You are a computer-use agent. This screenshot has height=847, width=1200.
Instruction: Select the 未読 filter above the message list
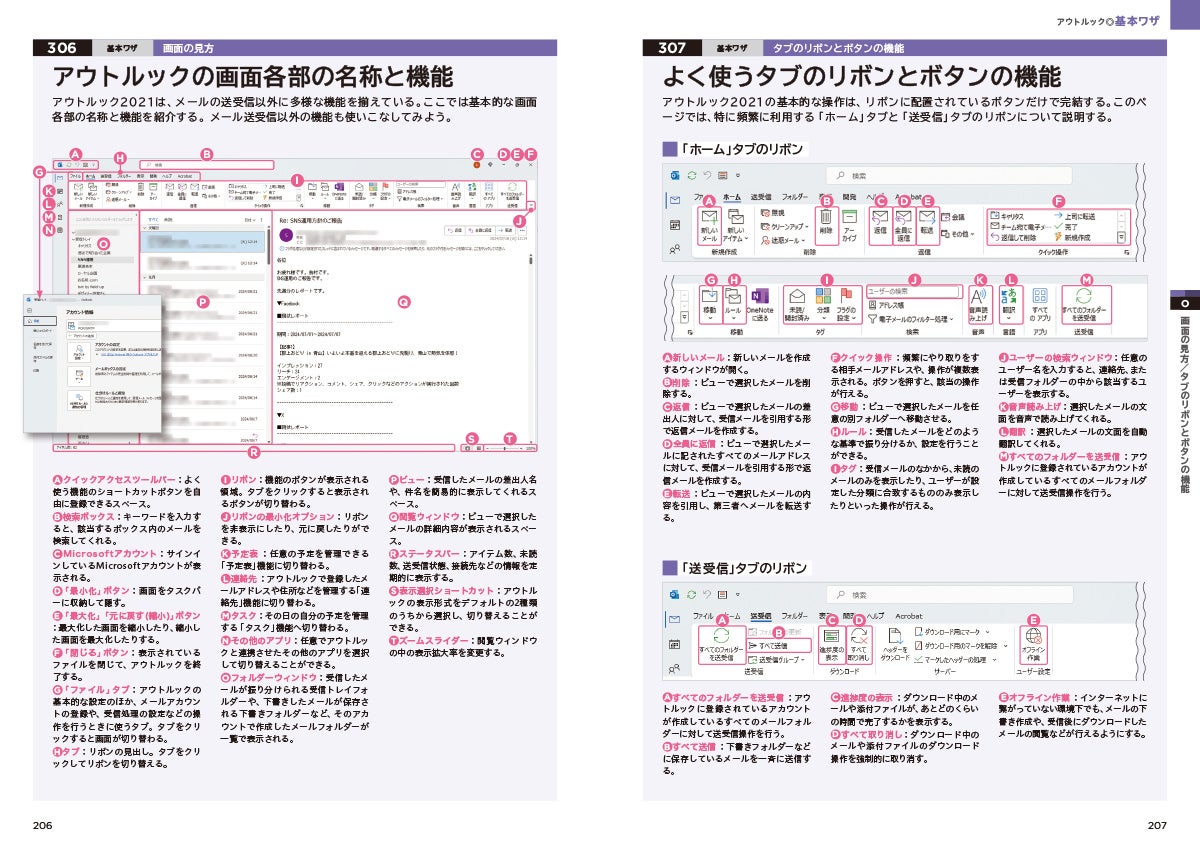[x=170, y=220]
